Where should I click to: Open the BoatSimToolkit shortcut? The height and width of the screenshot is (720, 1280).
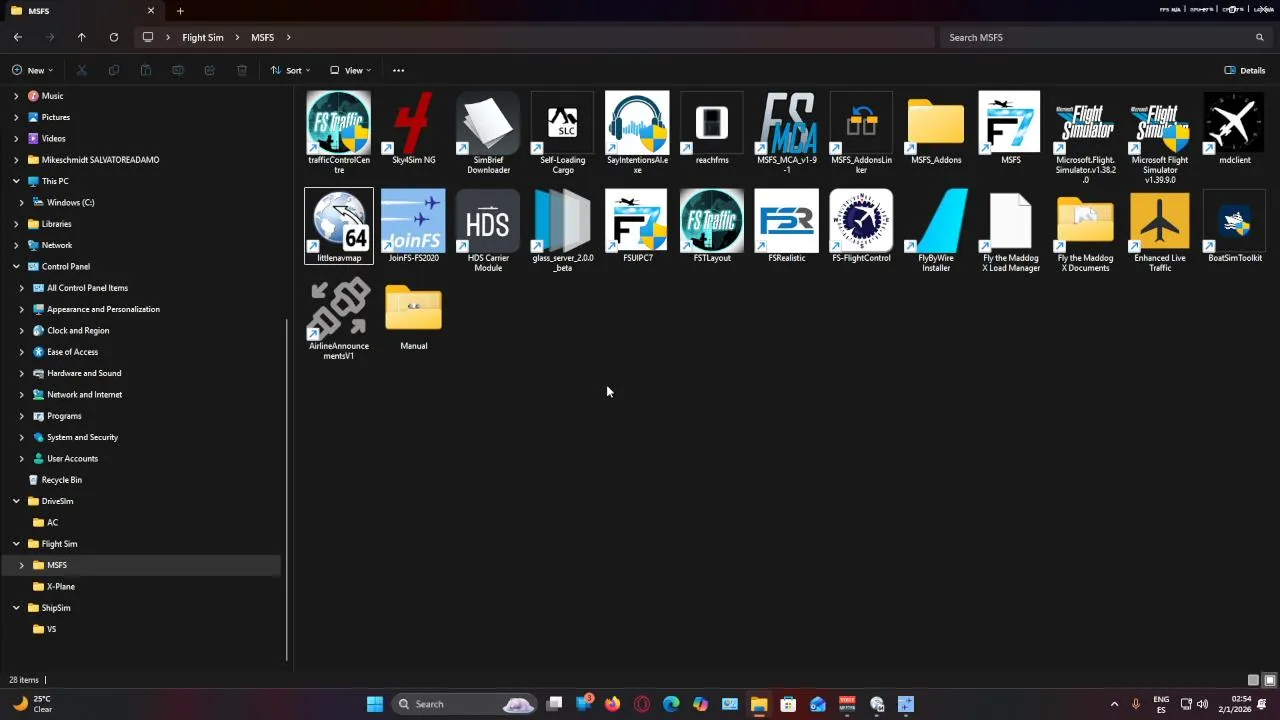[1234, 226]
